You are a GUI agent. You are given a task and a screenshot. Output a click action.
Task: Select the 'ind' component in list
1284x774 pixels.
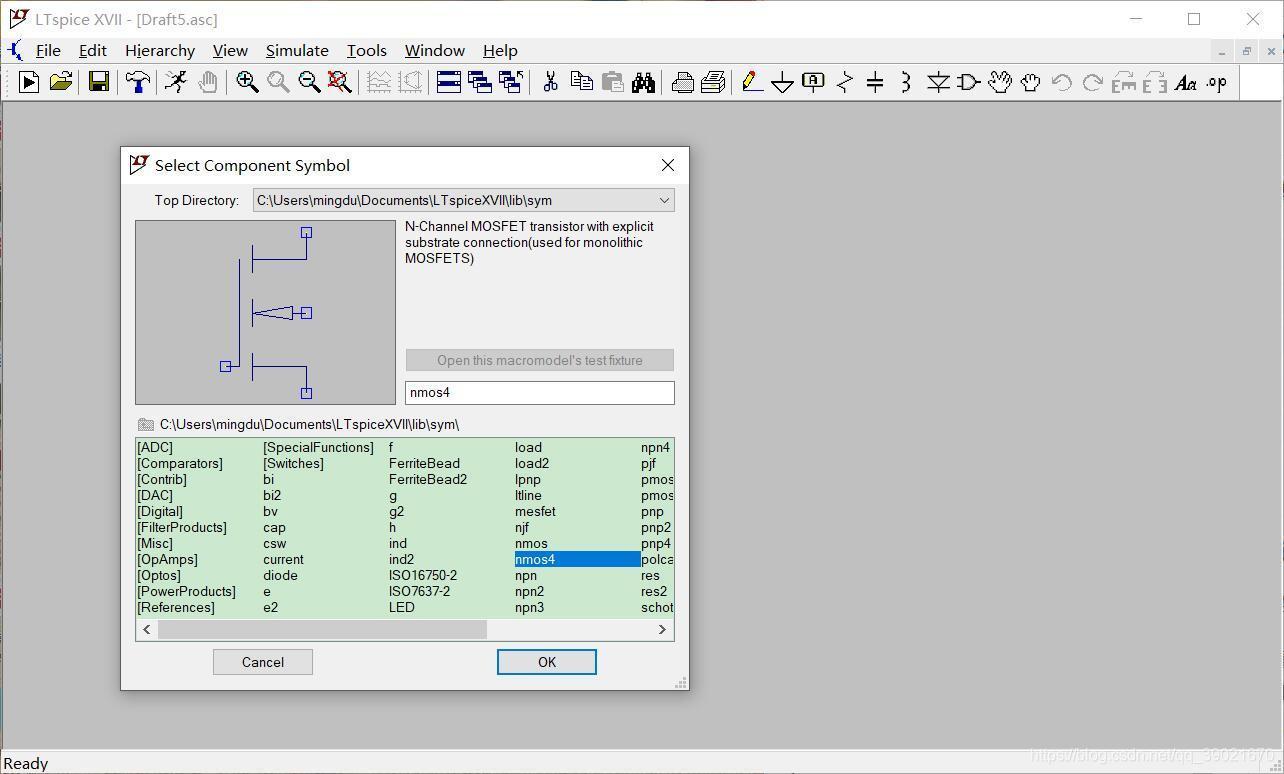(x=398, y=543)
